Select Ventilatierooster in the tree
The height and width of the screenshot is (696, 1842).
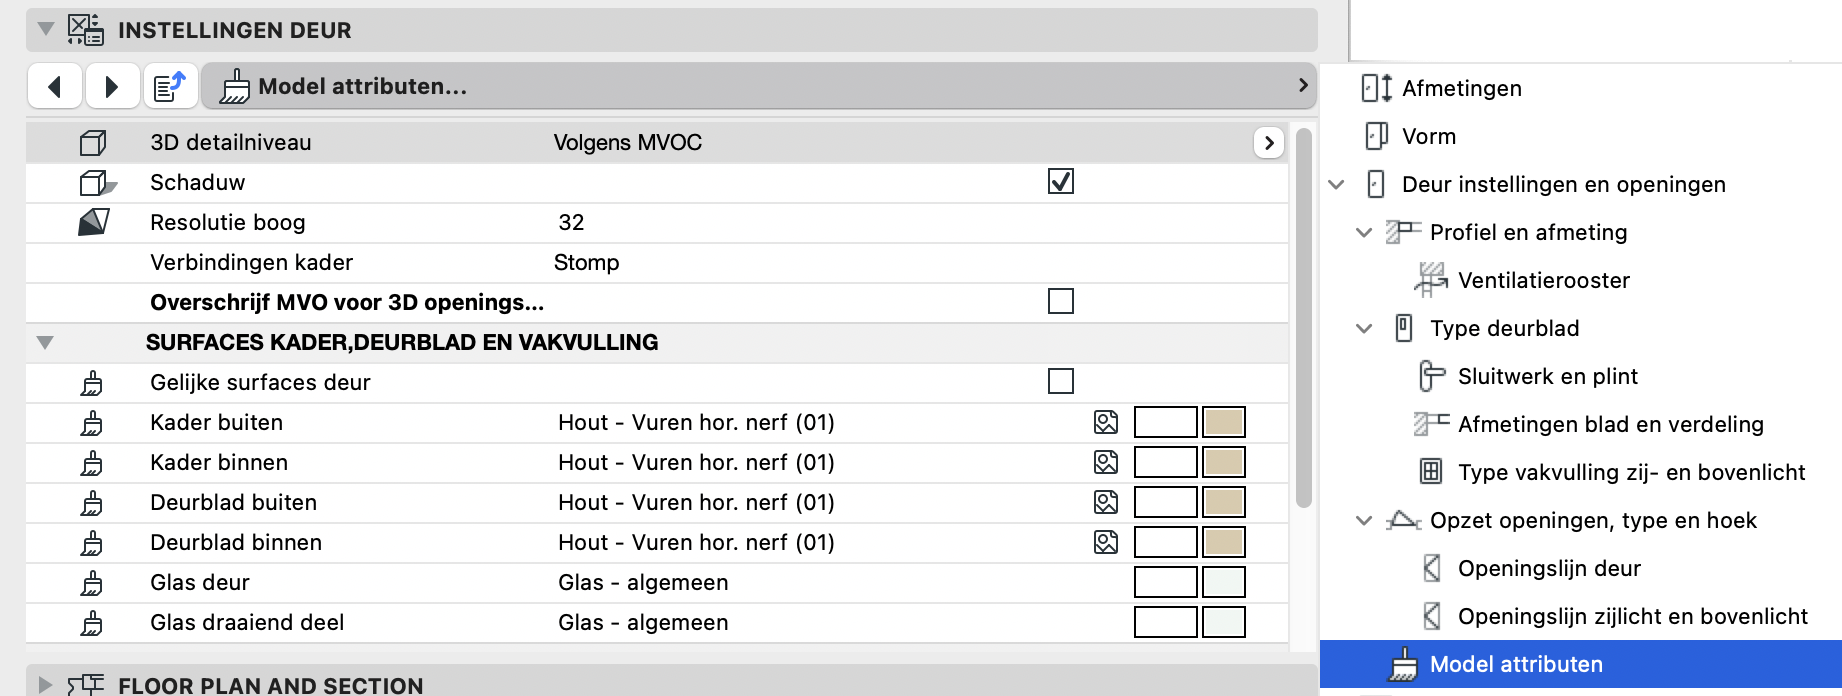tap(1543, 280)
